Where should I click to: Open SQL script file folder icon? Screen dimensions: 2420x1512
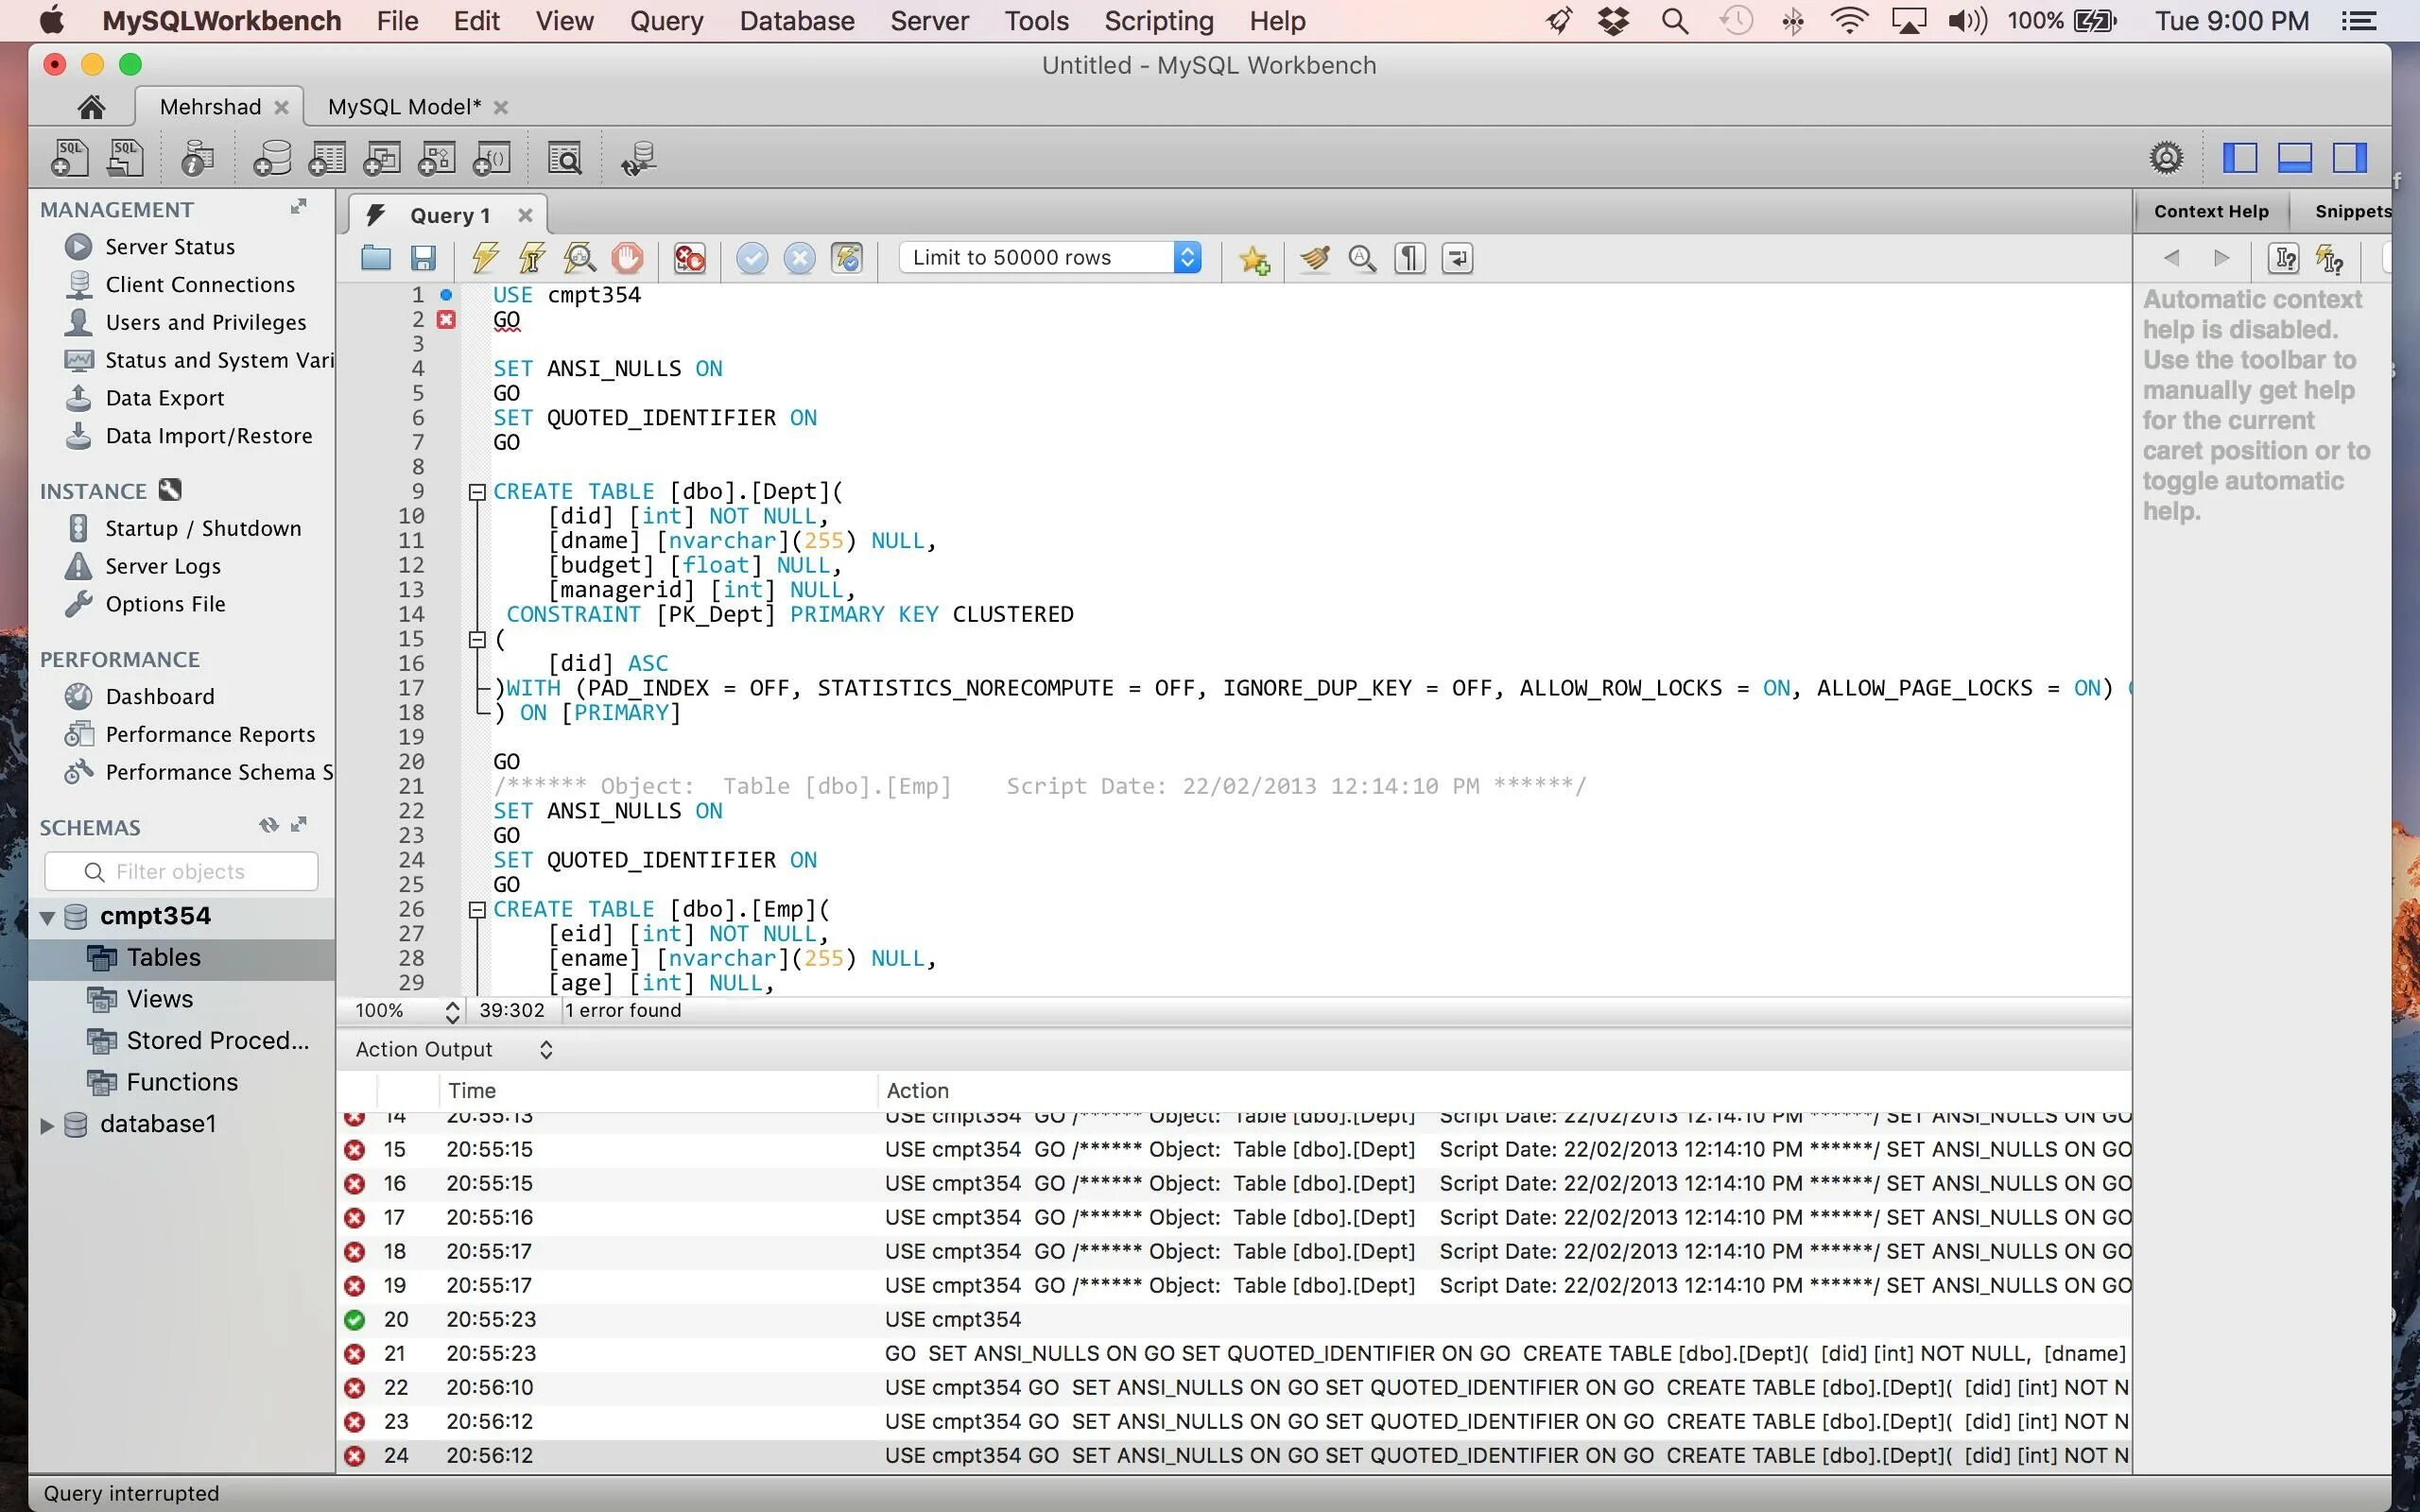(x=376, y=258)
